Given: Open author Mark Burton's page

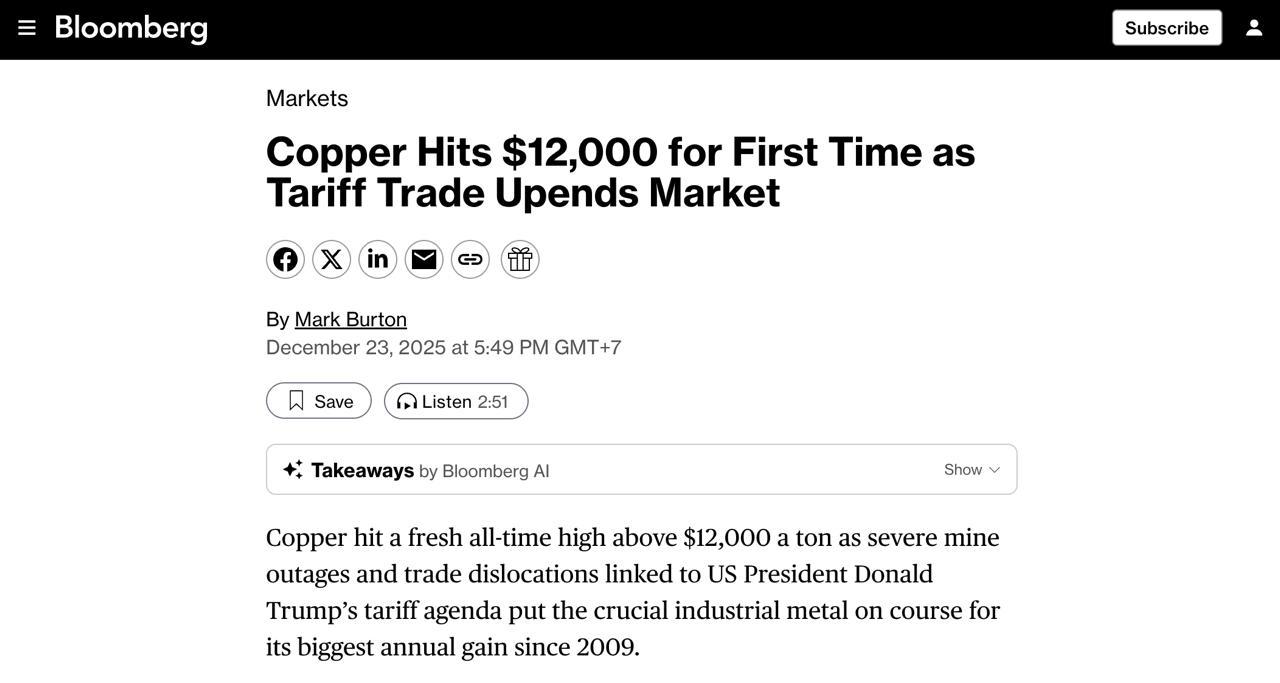Looking at the screenshot, I should point(350,319).
